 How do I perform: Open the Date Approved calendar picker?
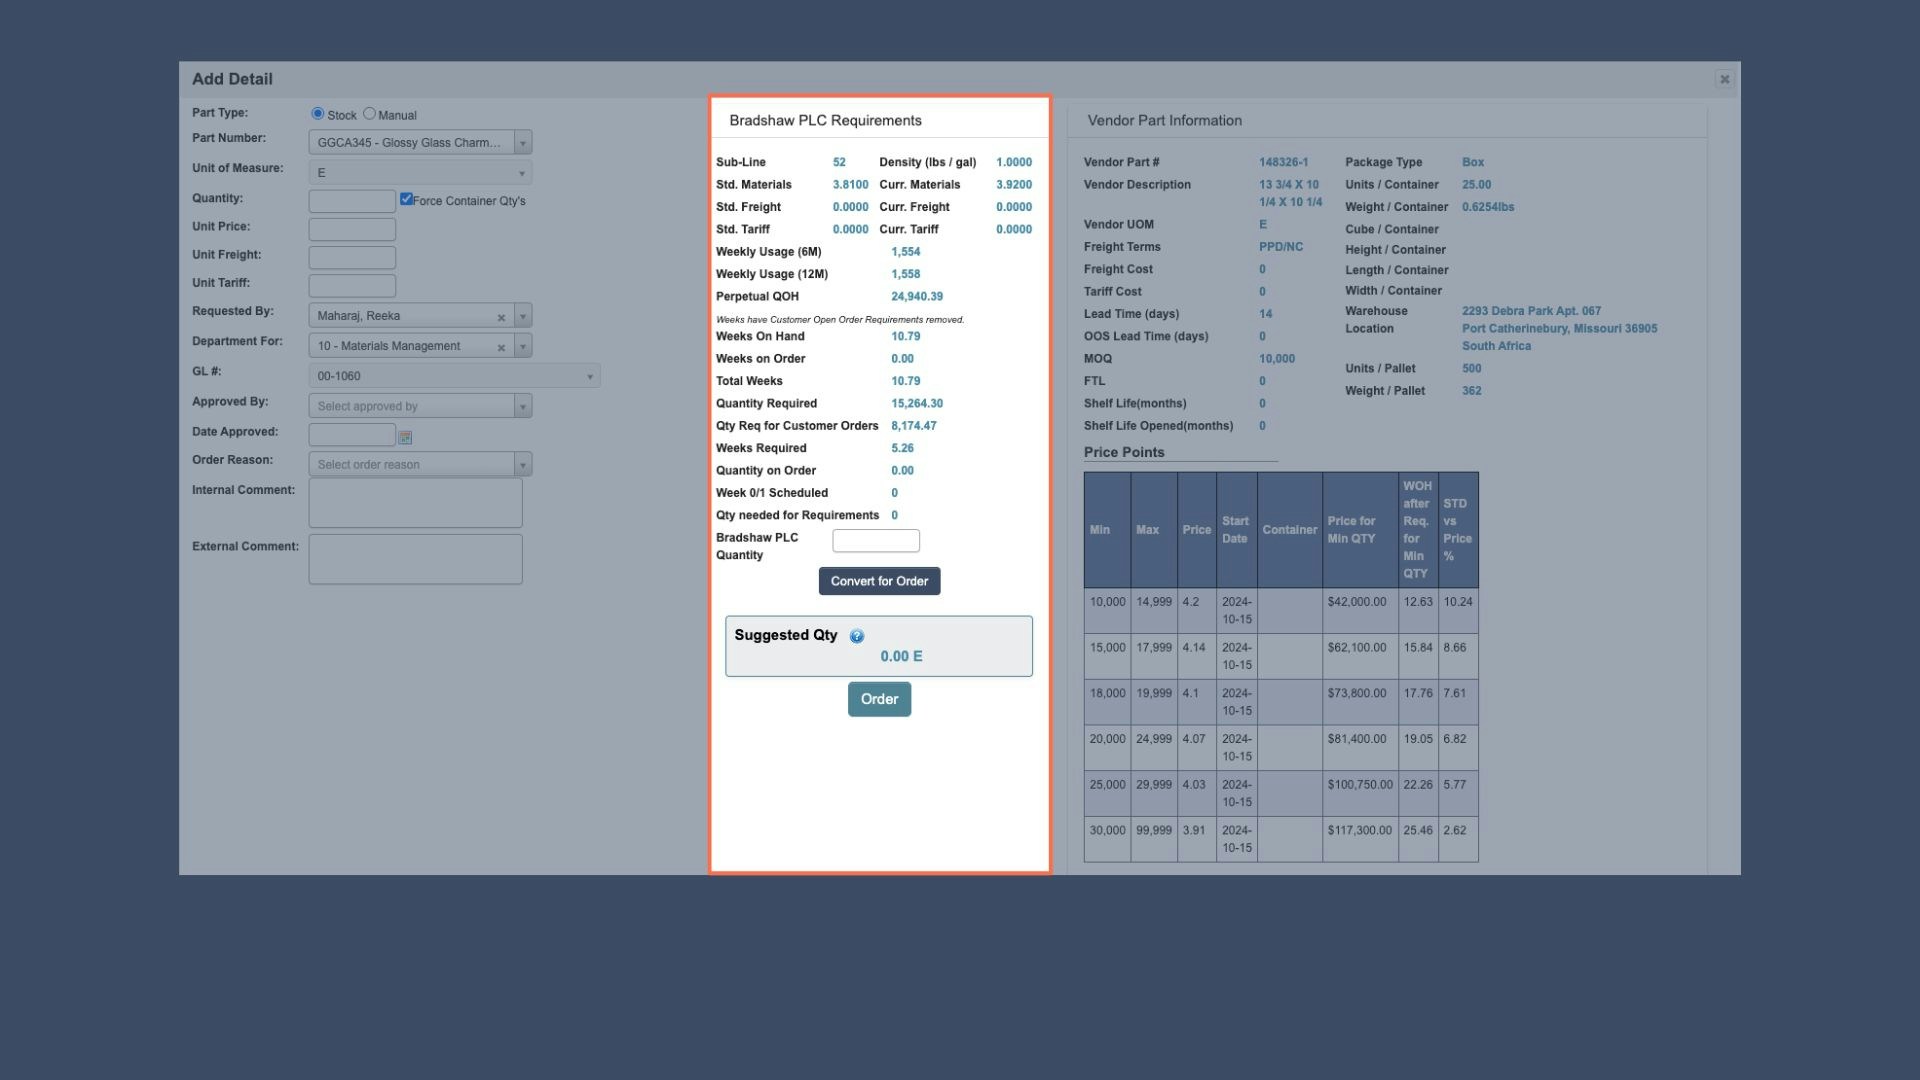(405, 435)
